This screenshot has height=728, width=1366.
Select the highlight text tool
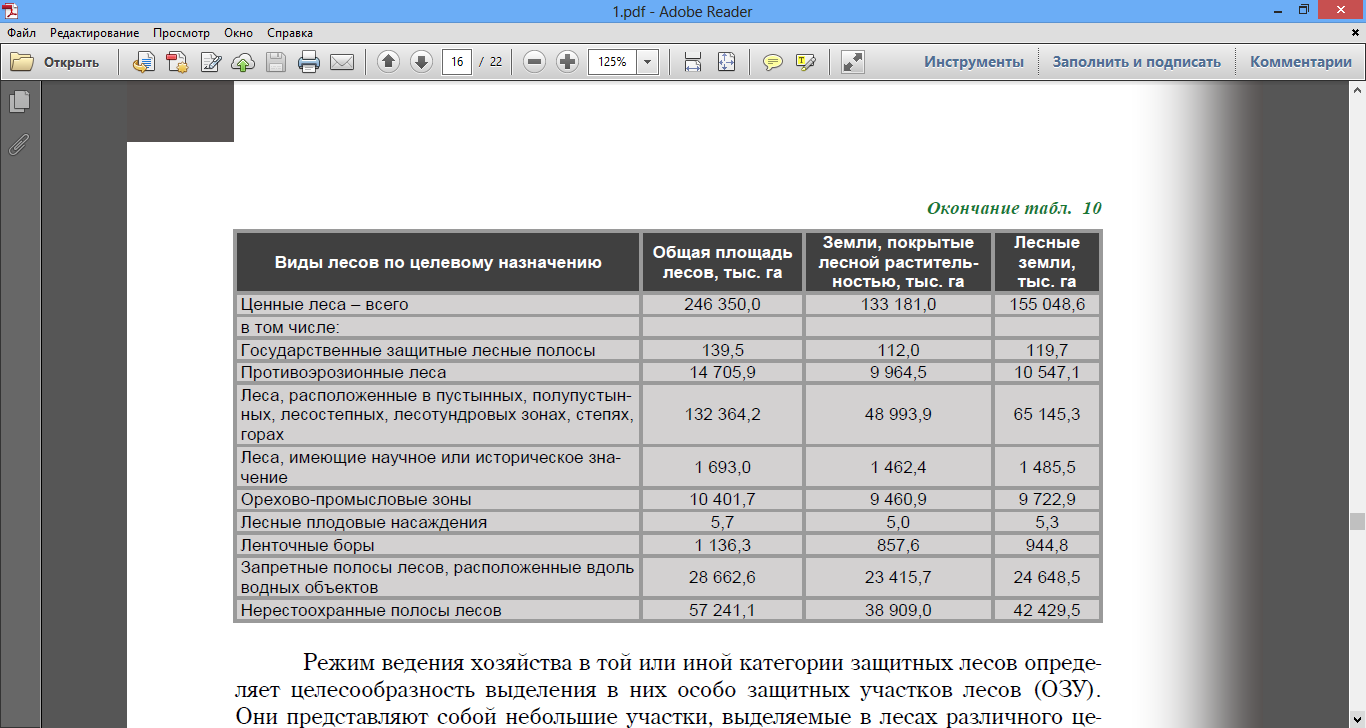pos(806,62)
